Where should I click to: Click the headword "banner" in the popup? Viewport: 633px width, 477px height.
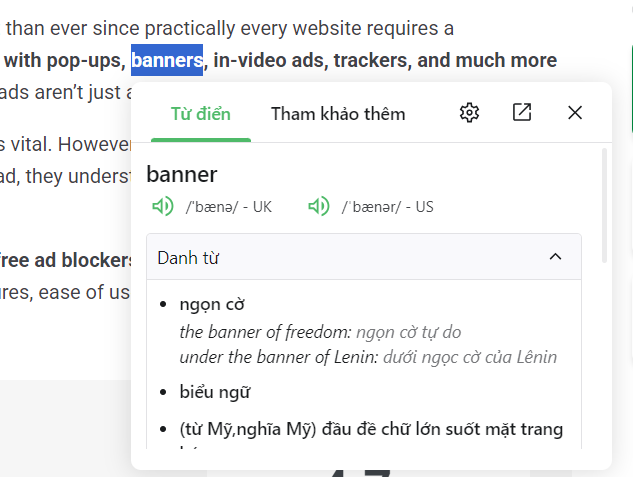click(x=182, y=175)
